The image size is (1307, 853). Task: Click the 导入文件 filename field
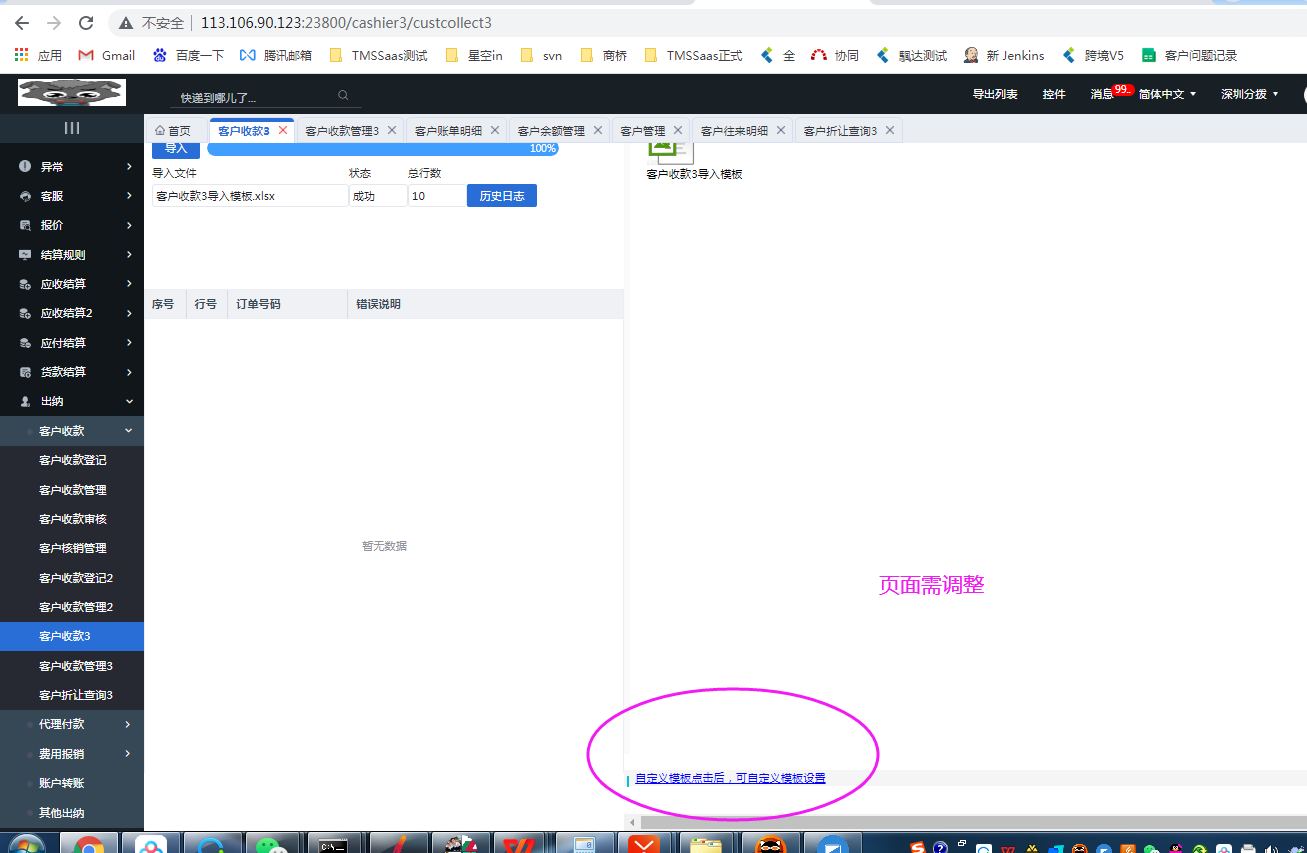250,196
